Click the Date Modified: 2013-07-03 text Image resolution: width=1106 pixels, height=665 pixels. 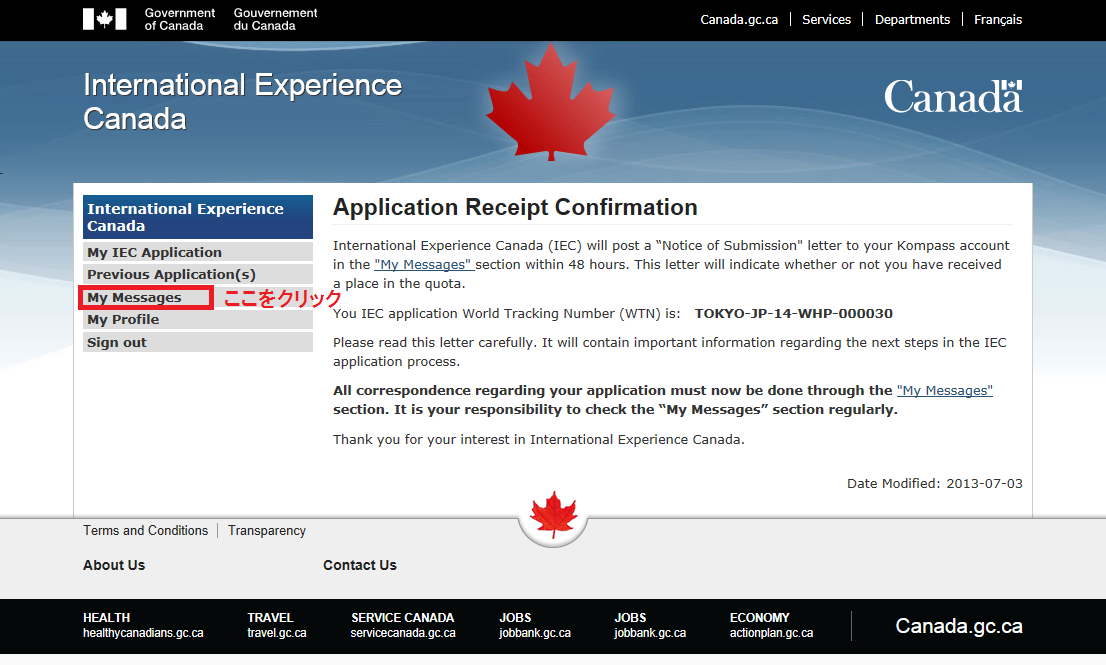tap(935, 484)
